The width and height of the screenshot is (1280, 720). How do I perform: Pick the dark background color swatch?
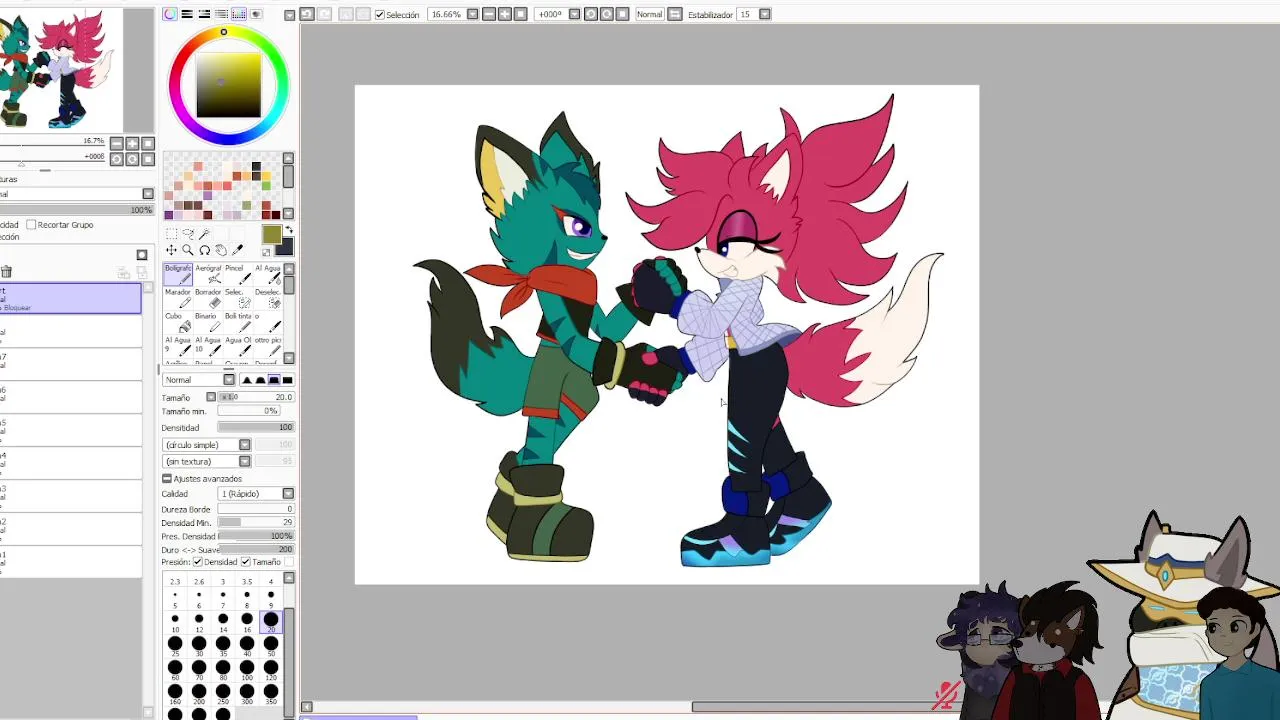pyautogui.click(x=285, y=247)
